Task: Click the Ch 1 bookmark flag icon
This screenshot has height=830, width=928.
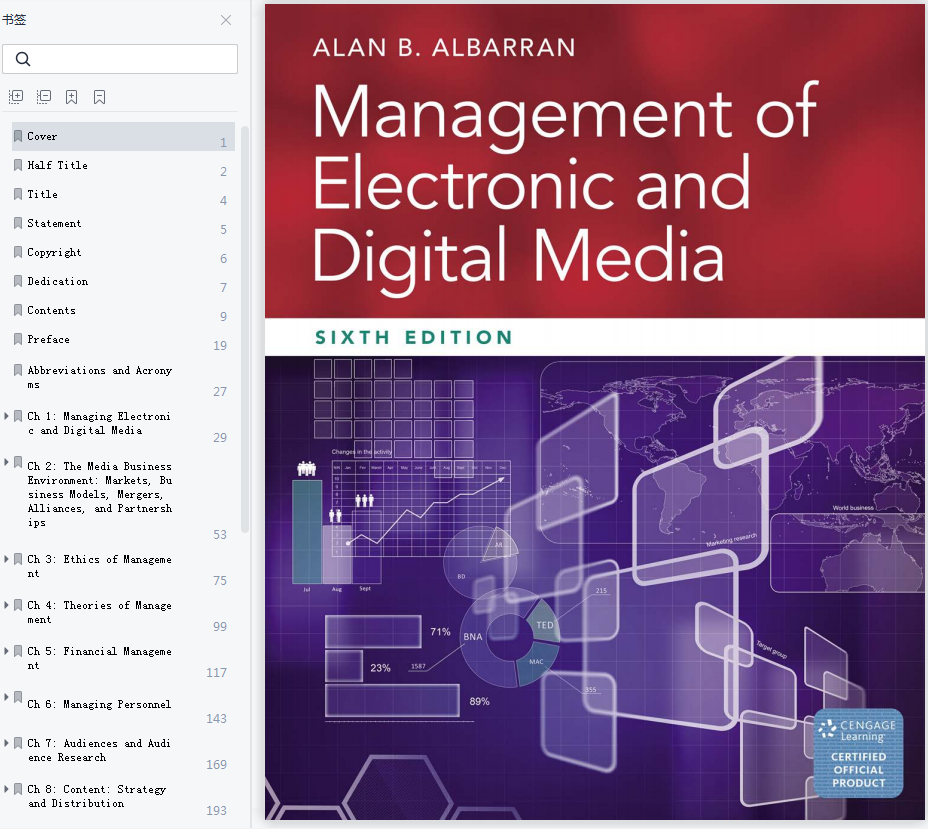Action: pos(18,416)
